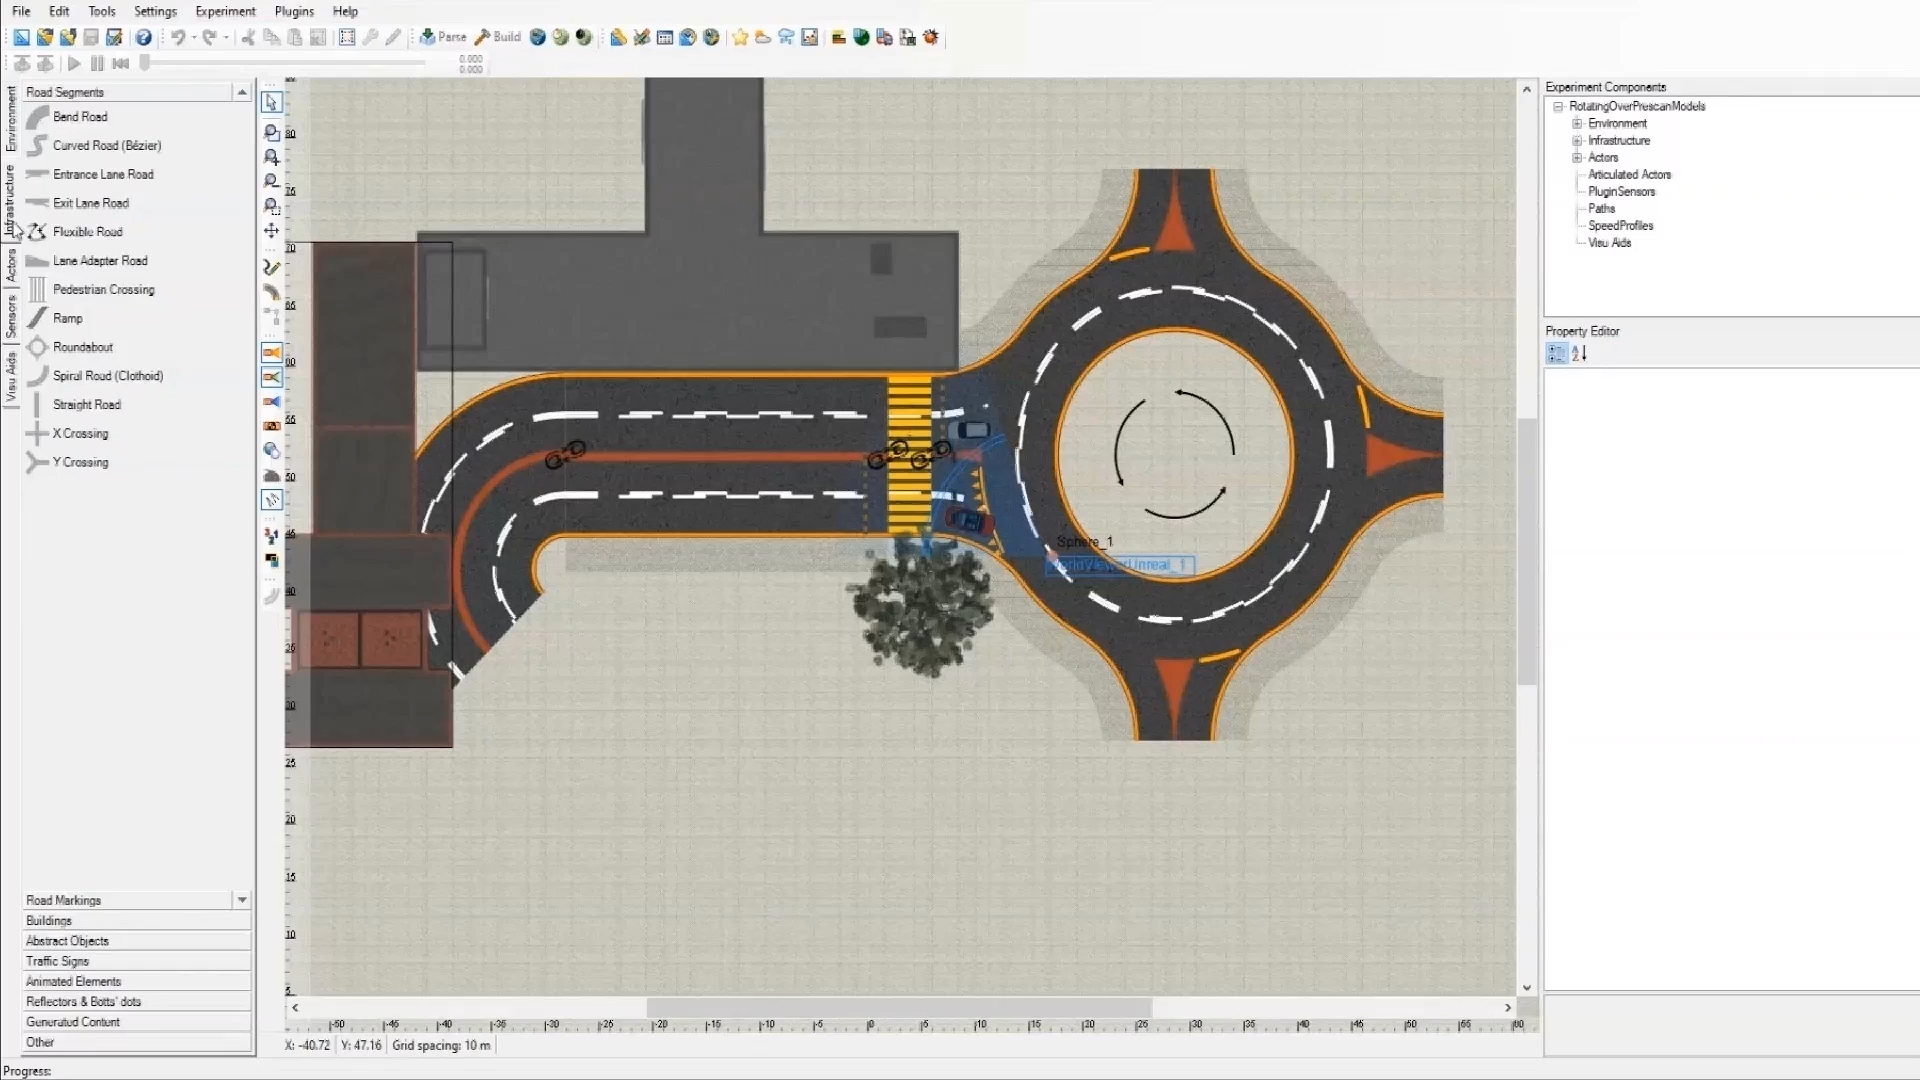Open the Experiment menu
Screen dimensions: 1920x1080
click(x=224, y=11)
